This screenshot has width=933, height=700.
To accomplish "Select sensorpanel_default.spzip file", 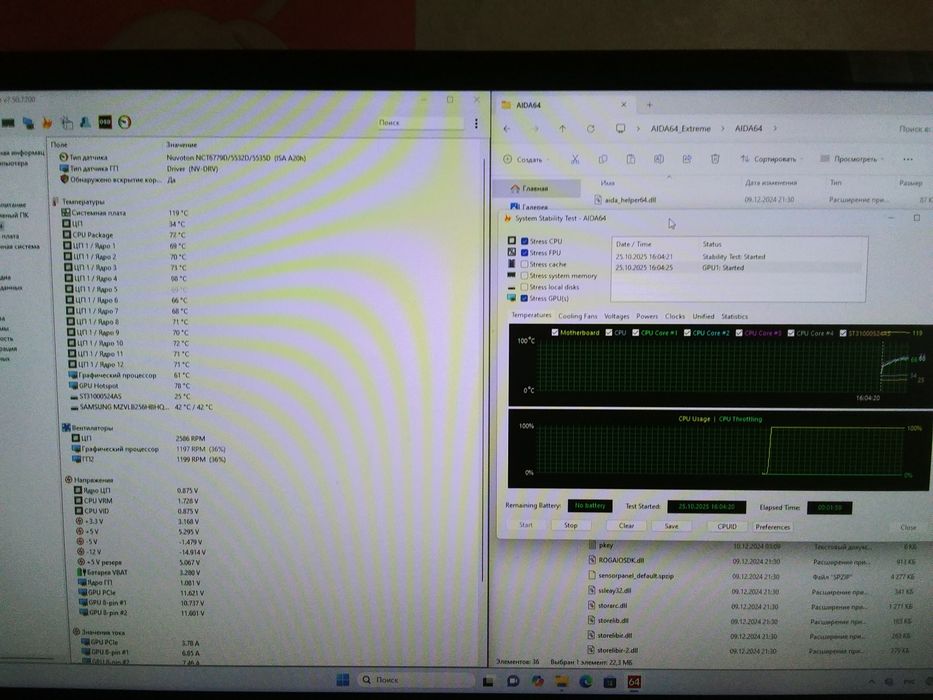I will point(753,576).
